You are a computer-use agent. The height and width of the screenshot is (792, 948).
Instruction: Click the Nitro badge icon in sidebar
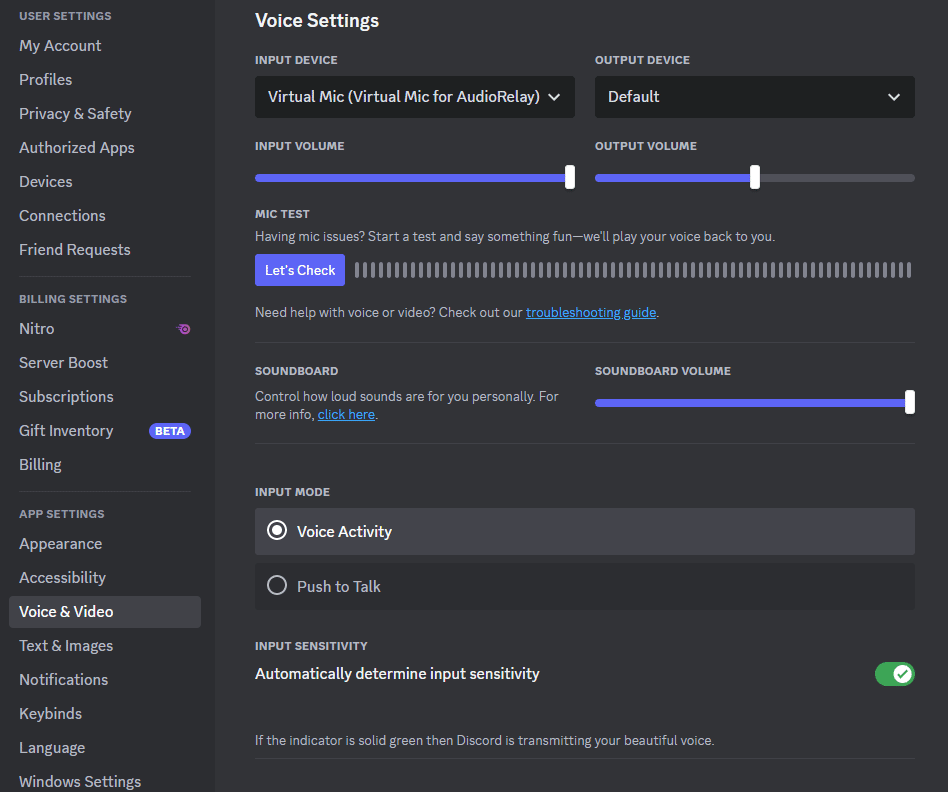tap(184, 329)
